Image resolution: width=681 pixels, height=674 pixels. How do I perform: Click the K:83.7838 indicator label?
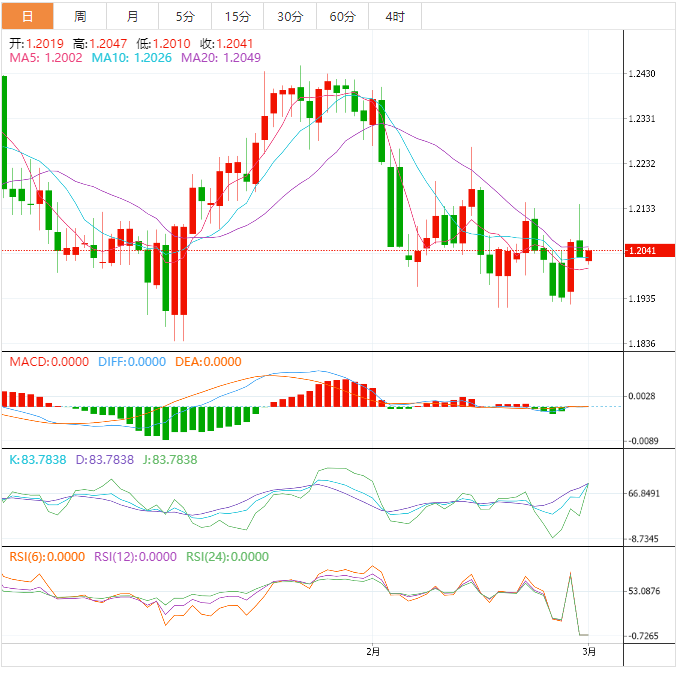click(38, 459)
